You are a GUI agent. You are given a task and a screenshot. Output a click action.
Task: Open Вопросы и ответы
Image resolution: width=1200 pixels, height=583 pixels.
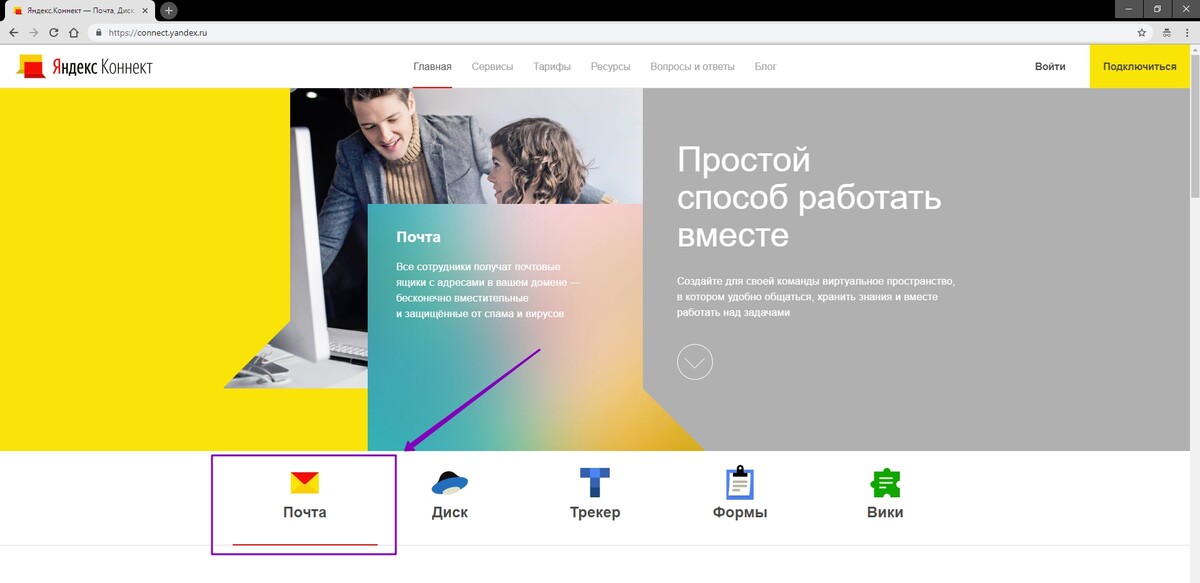(x=692, y=67)
